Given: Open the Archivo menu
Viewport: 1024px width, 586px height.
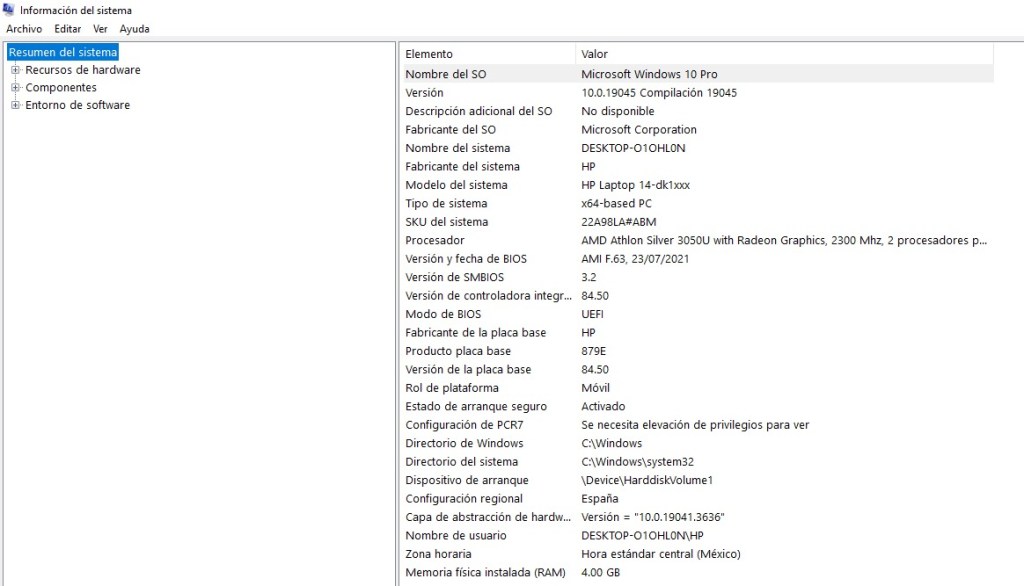Looking at the screenshot, I should [x=24, y=29].
